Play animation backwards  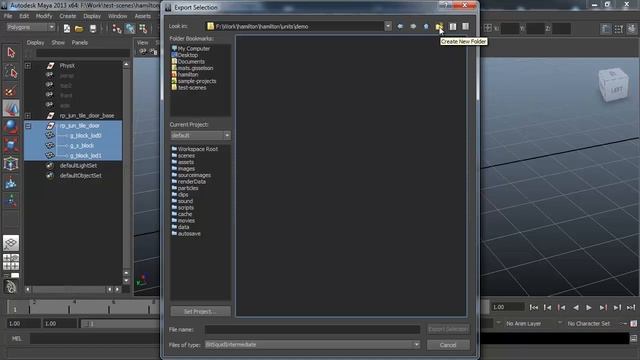576,307
